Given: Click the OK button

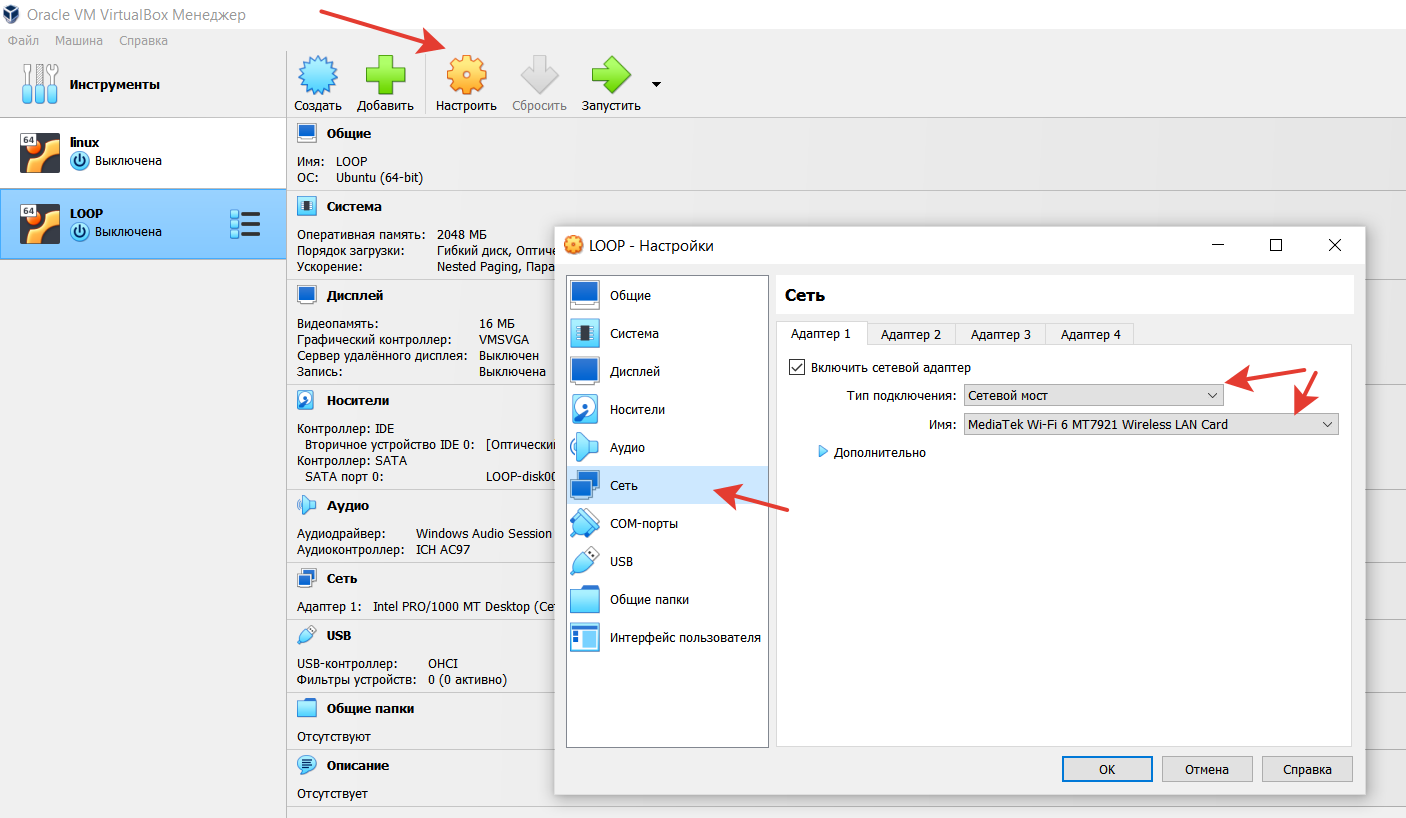Looking at the screenshot, I should click(1107, 769).
